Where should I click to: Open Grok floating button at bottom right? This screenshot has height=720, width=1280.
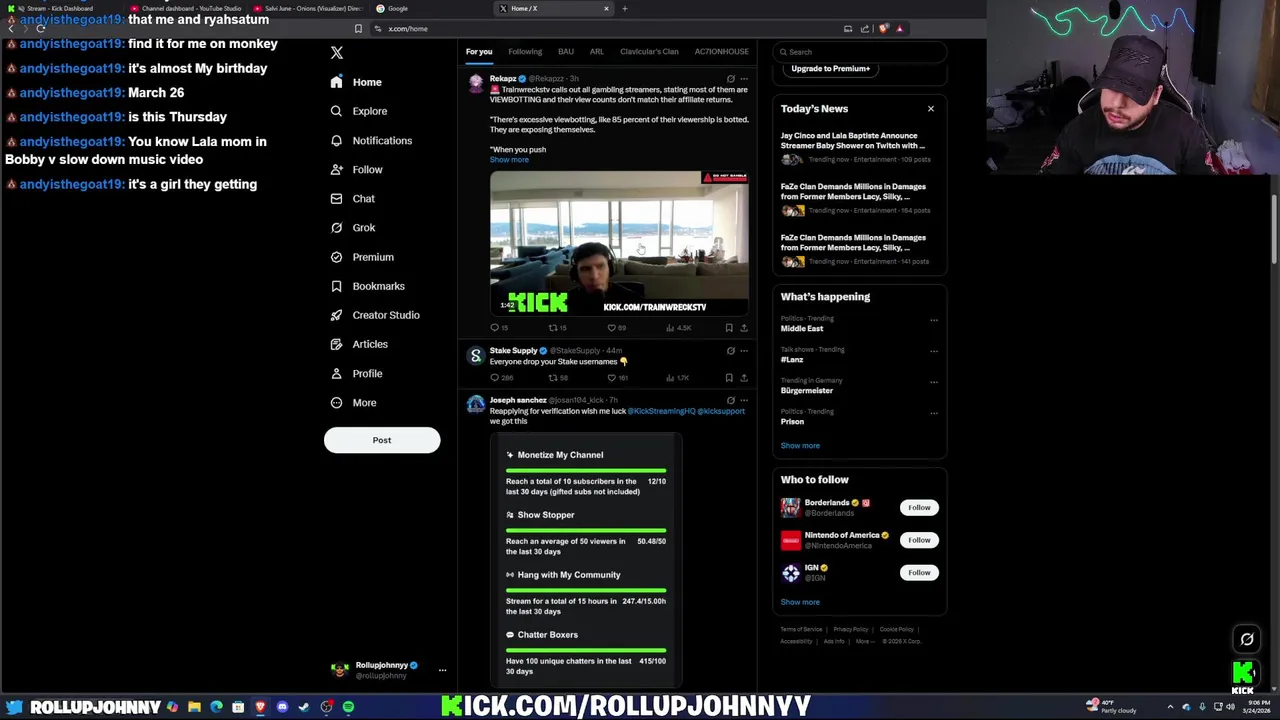[x=1247, y=639]
